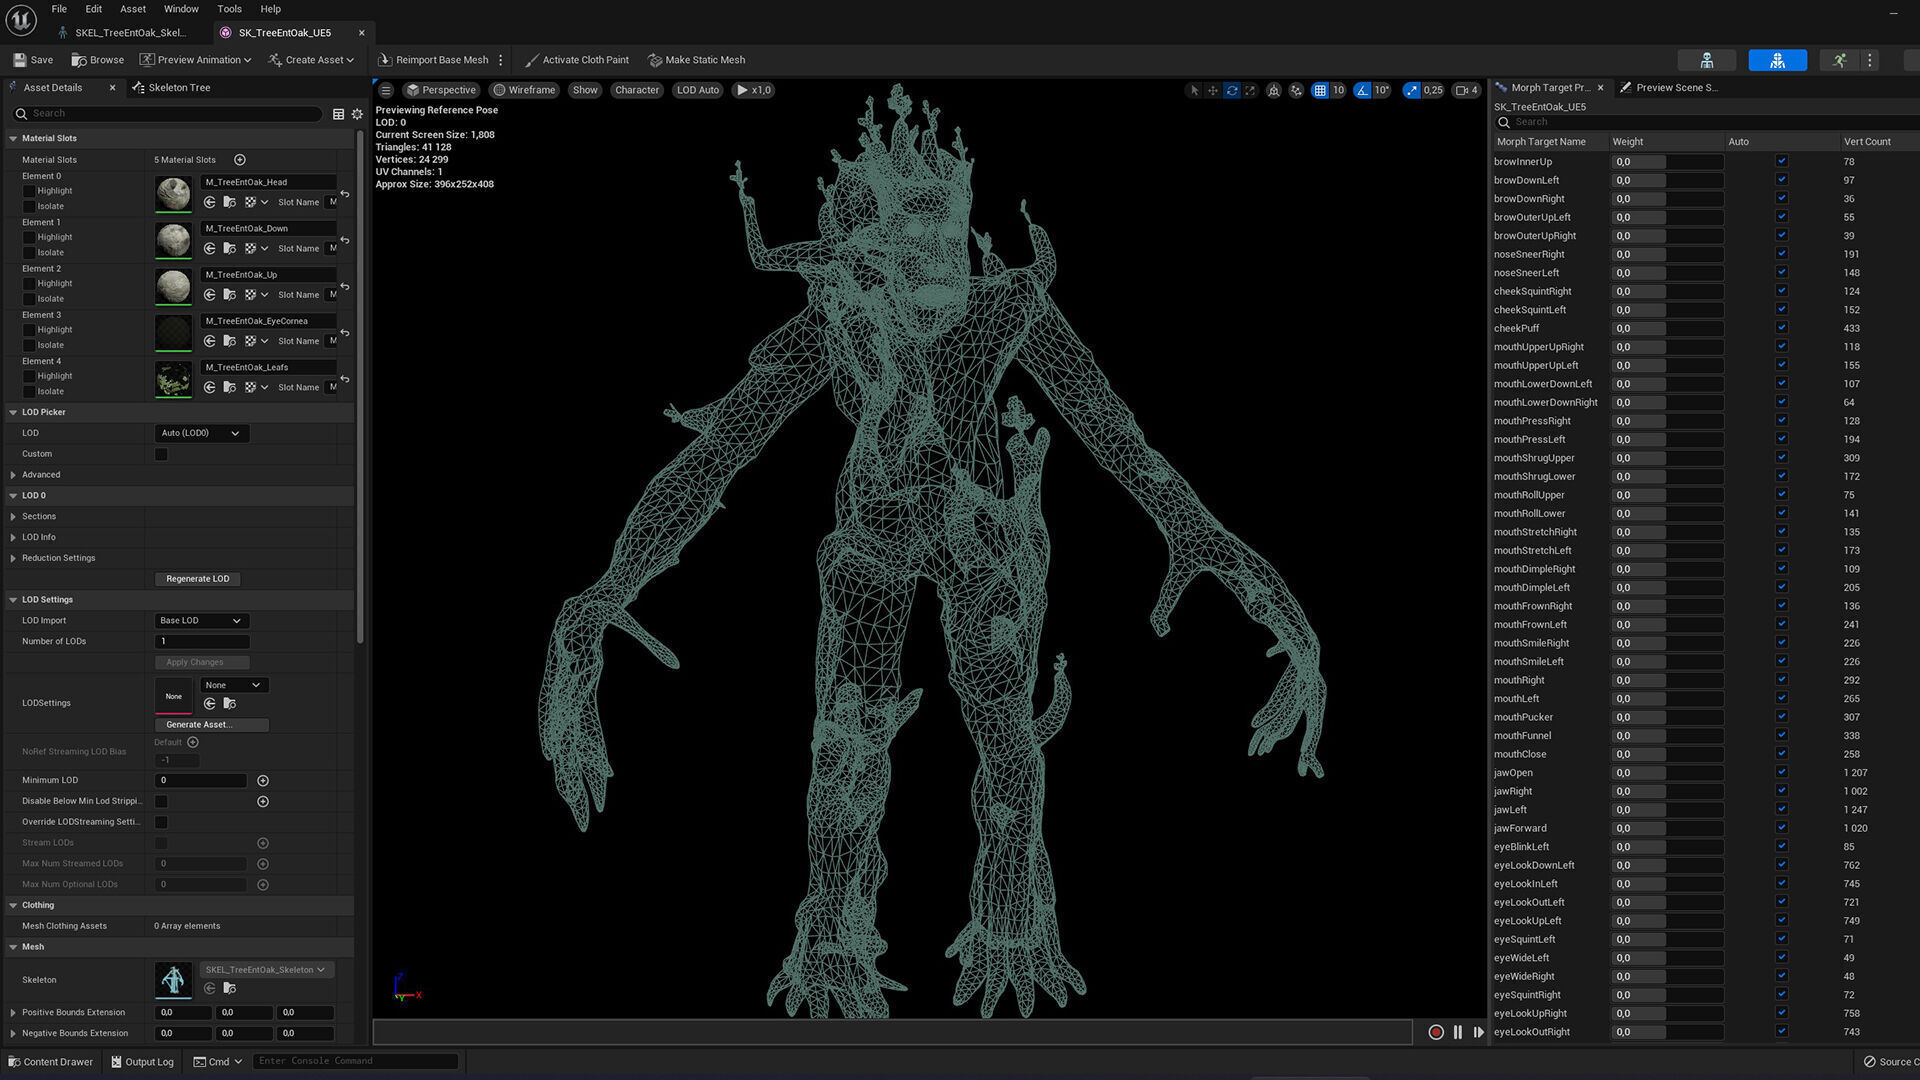Toggle Disable Below Min Lod Stripping checkbox
Screen dimensions: 1920x1080
[x=161, y=801]
